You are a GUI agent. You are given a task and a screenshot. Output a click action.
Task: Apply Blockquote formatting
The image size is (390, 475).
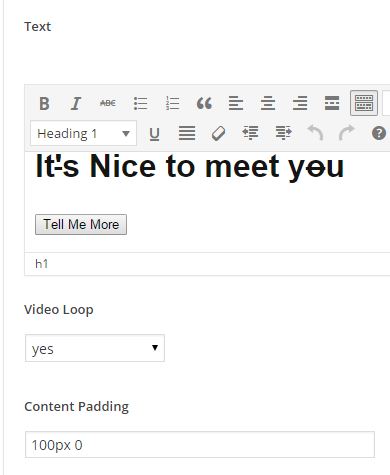tap(204, 103)
